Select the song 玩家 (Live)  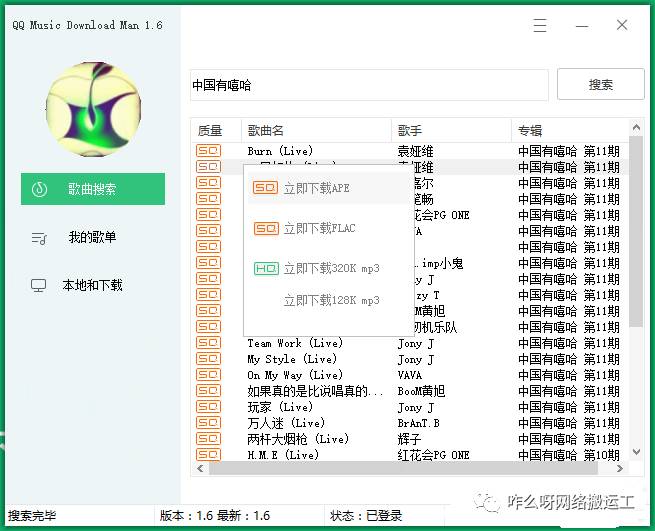(280, 407)
